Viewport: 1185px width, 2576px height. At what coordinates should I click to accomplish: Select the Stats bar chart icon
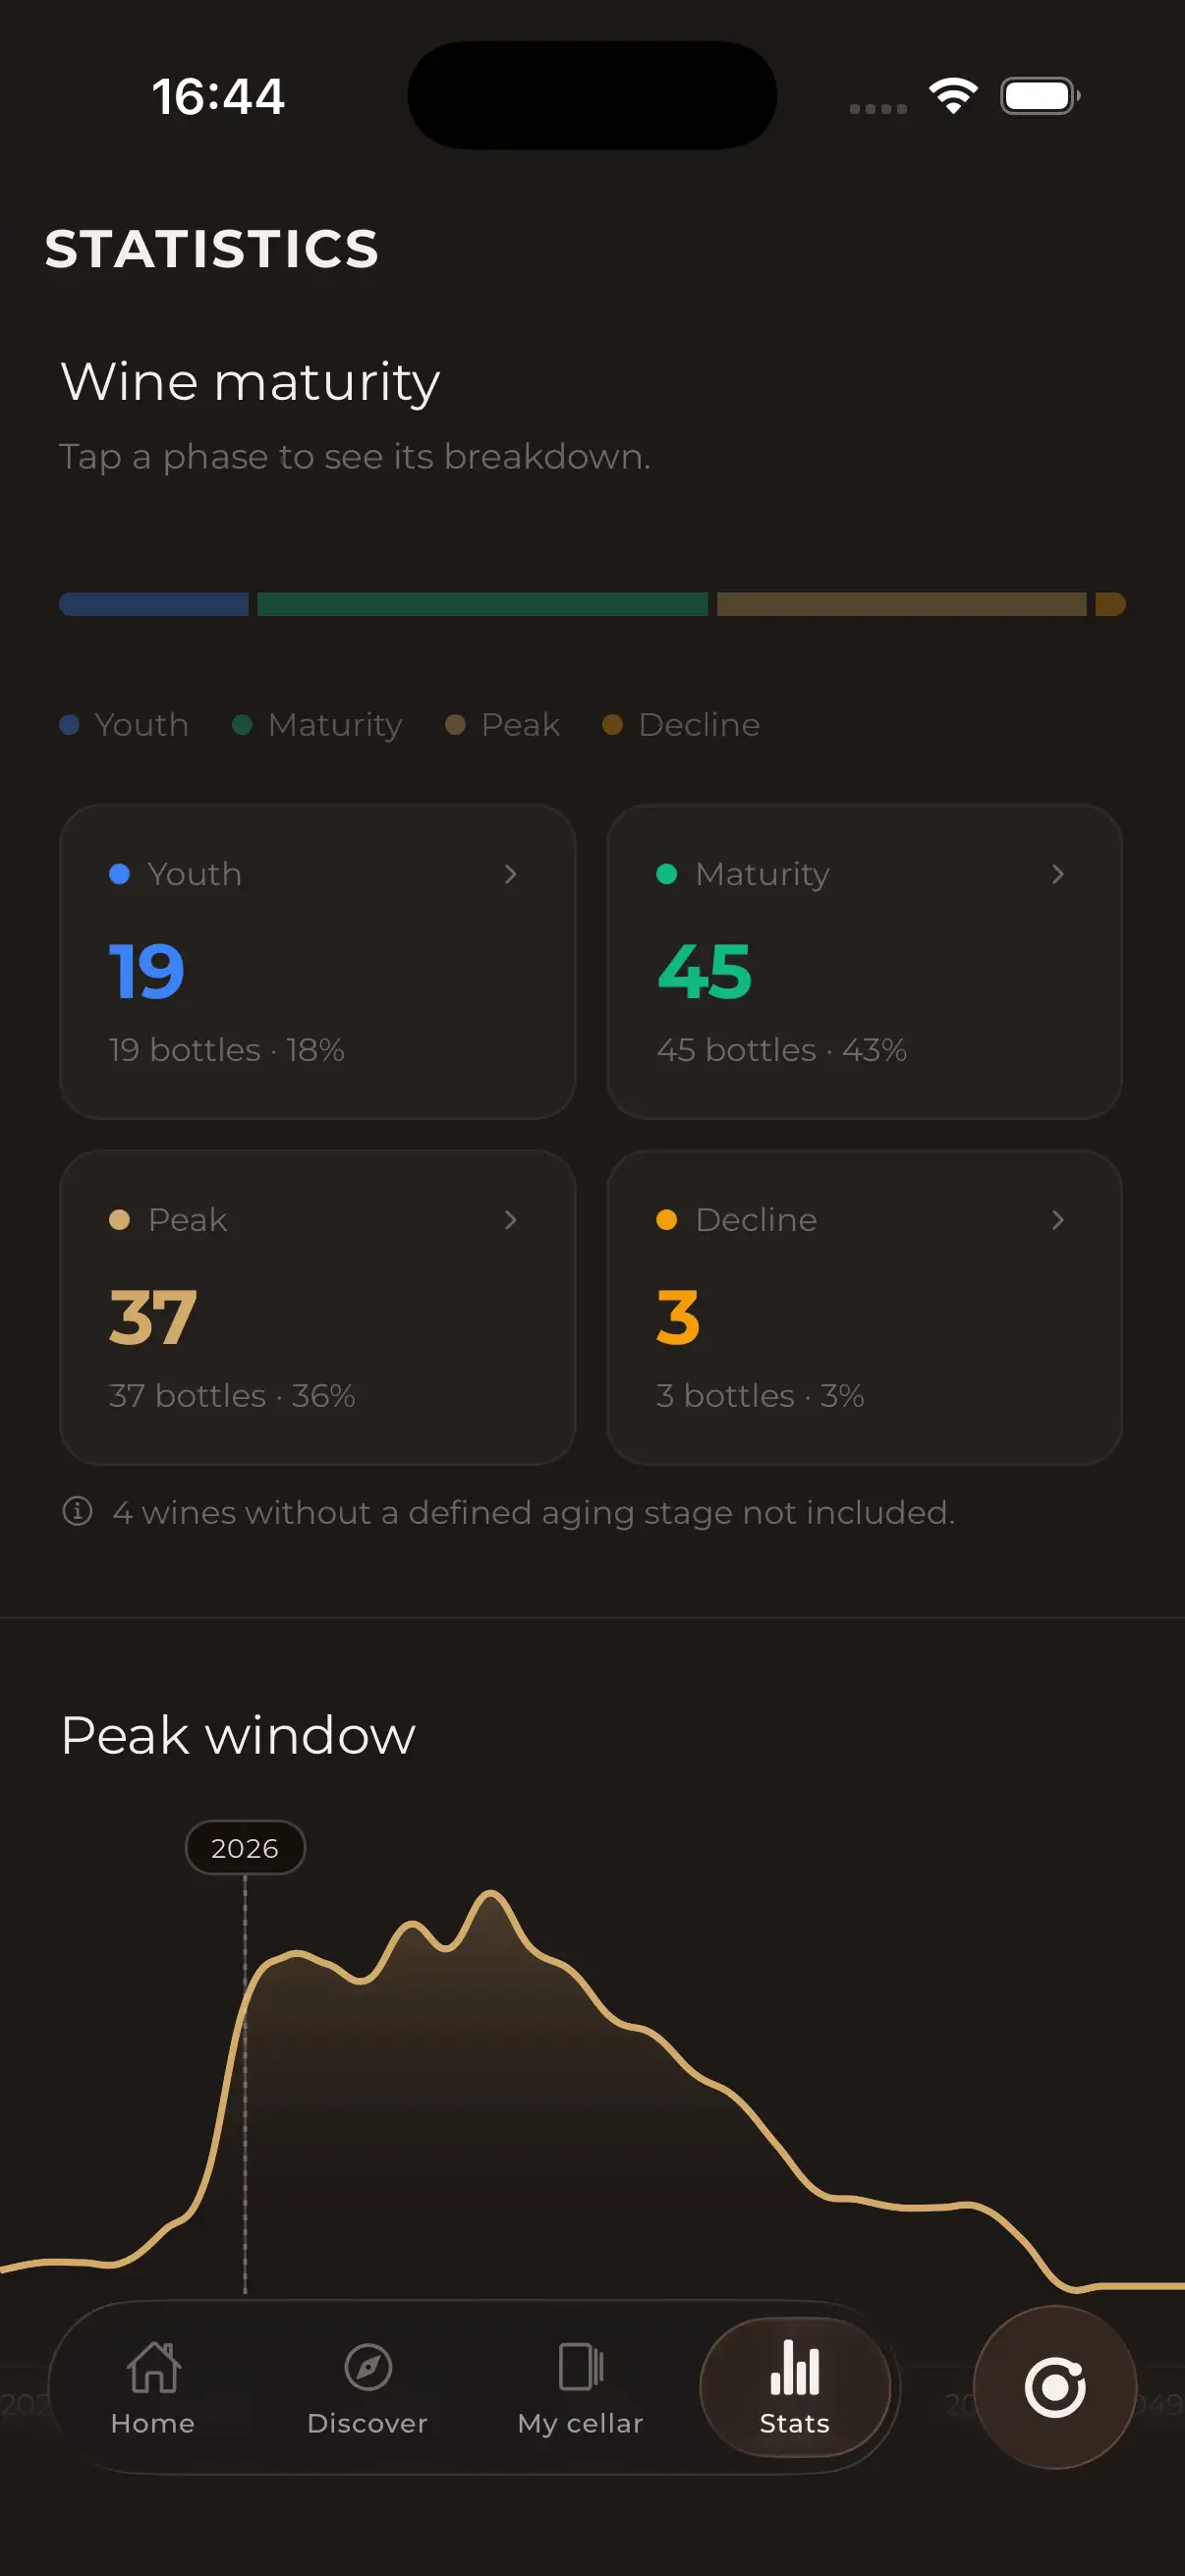click(794, 2367)
